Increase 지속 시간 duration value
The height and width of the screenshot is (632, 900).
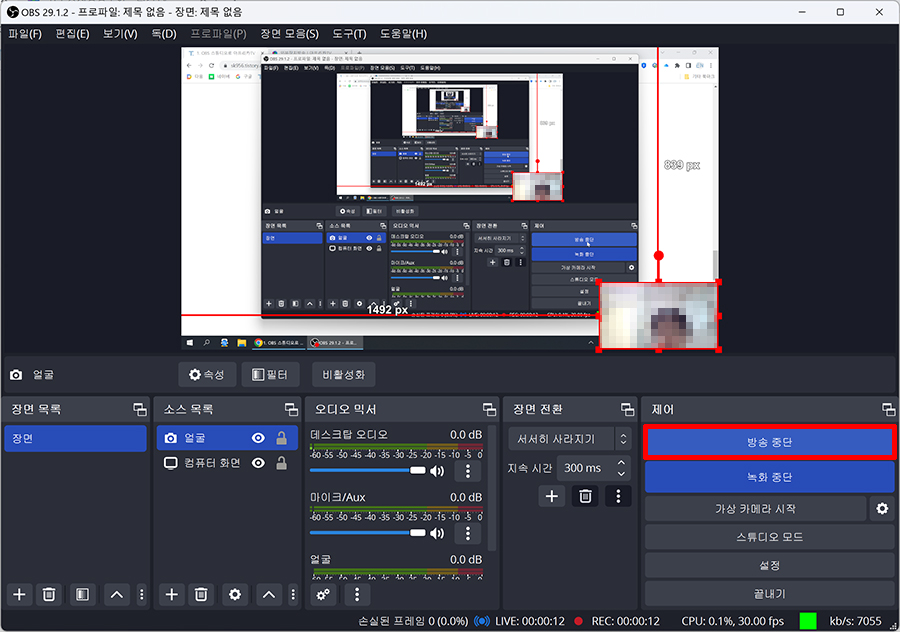621,462
